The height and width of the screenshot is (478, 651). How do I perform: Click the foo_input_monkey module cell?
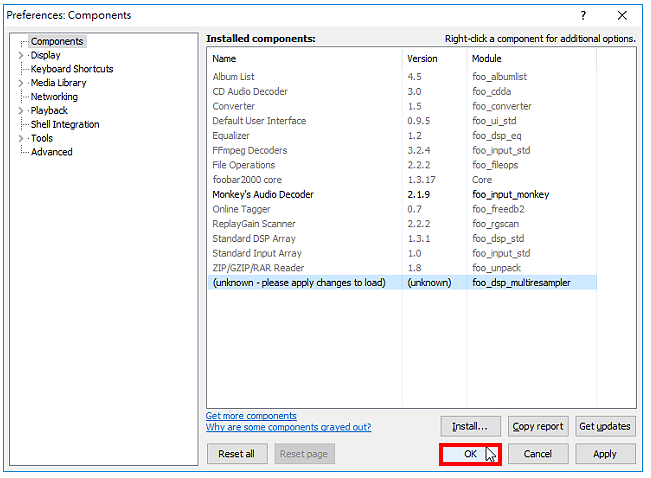(x=510, y=194)
